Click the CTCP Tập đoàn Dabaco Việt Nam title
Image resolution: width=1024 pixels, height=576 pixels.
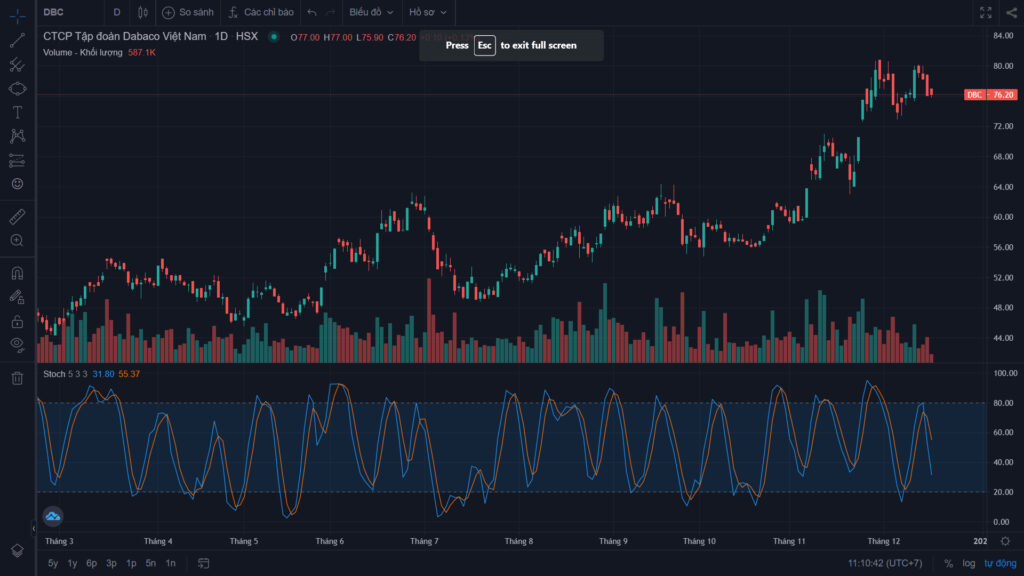point(125,37)
